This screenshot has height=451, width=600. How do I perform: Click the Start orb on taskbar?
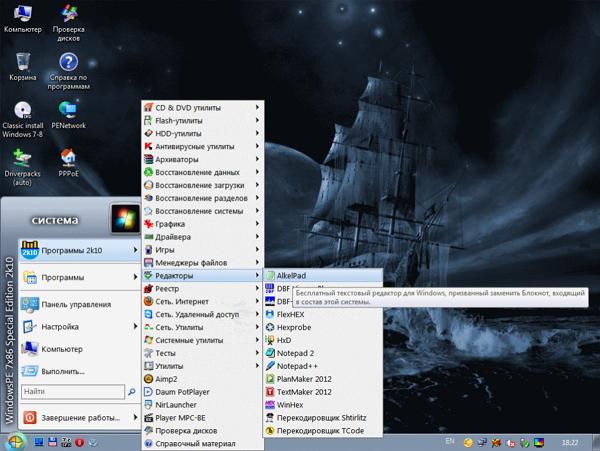[x=16, y=441]
